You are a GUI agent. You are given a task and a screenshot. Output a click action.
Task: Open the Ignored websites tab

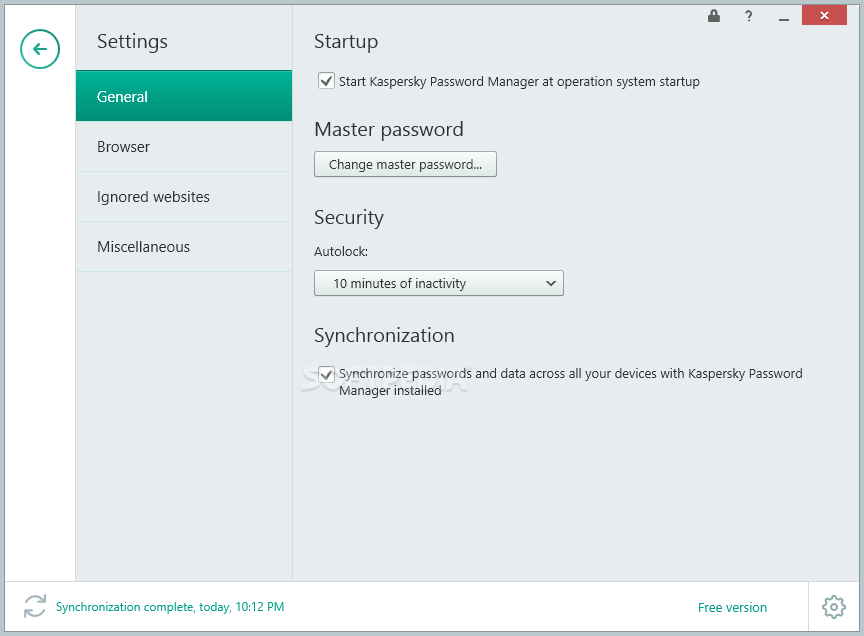184,197
